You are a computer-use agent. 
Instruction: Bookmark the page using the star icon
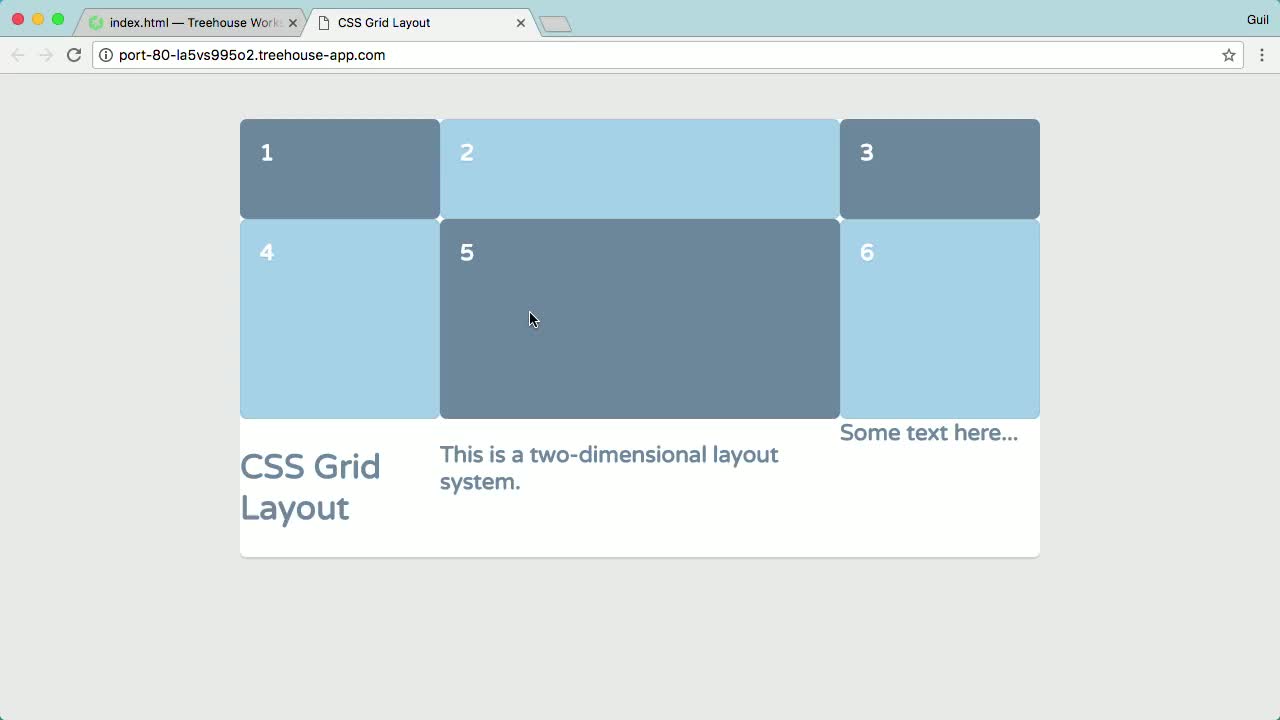click(1228, 55)
